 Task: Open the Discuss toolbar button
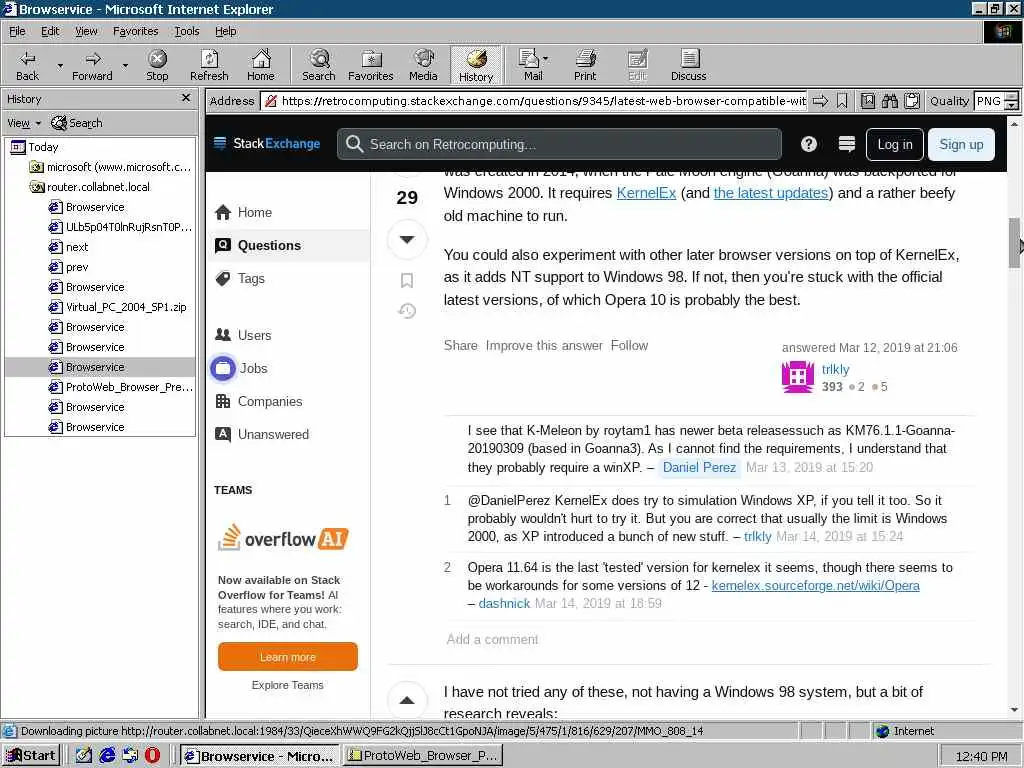tap(688, 65)
